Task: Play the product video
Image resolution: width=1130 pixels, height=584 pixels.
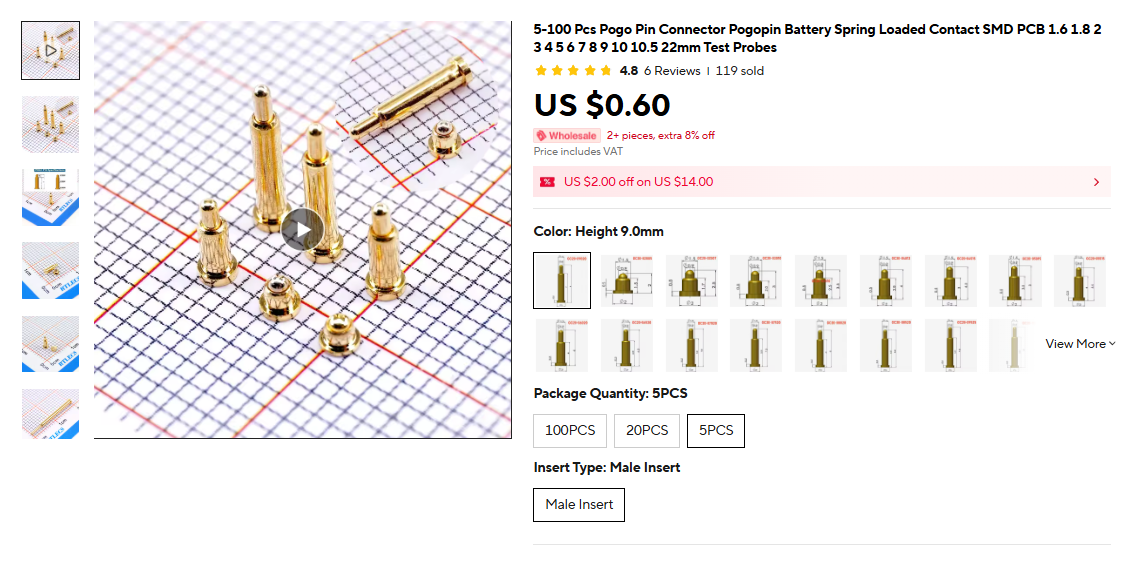Action: [302, 229]
